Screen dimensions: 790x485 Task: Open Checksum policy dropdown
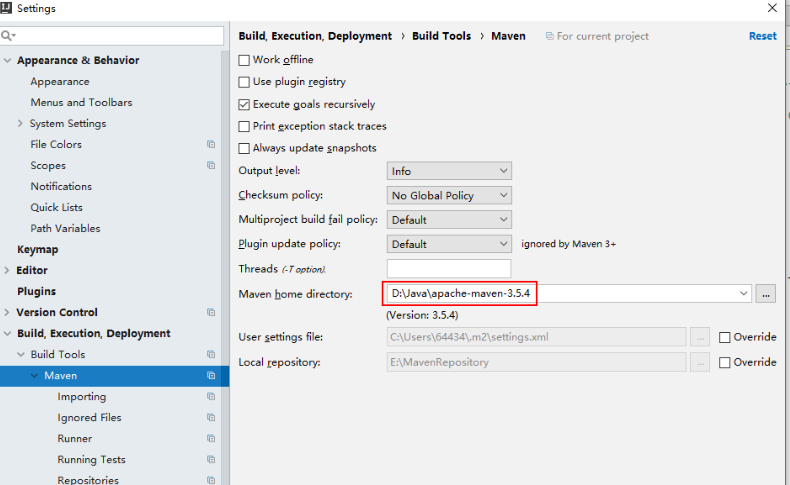(449, 195)
